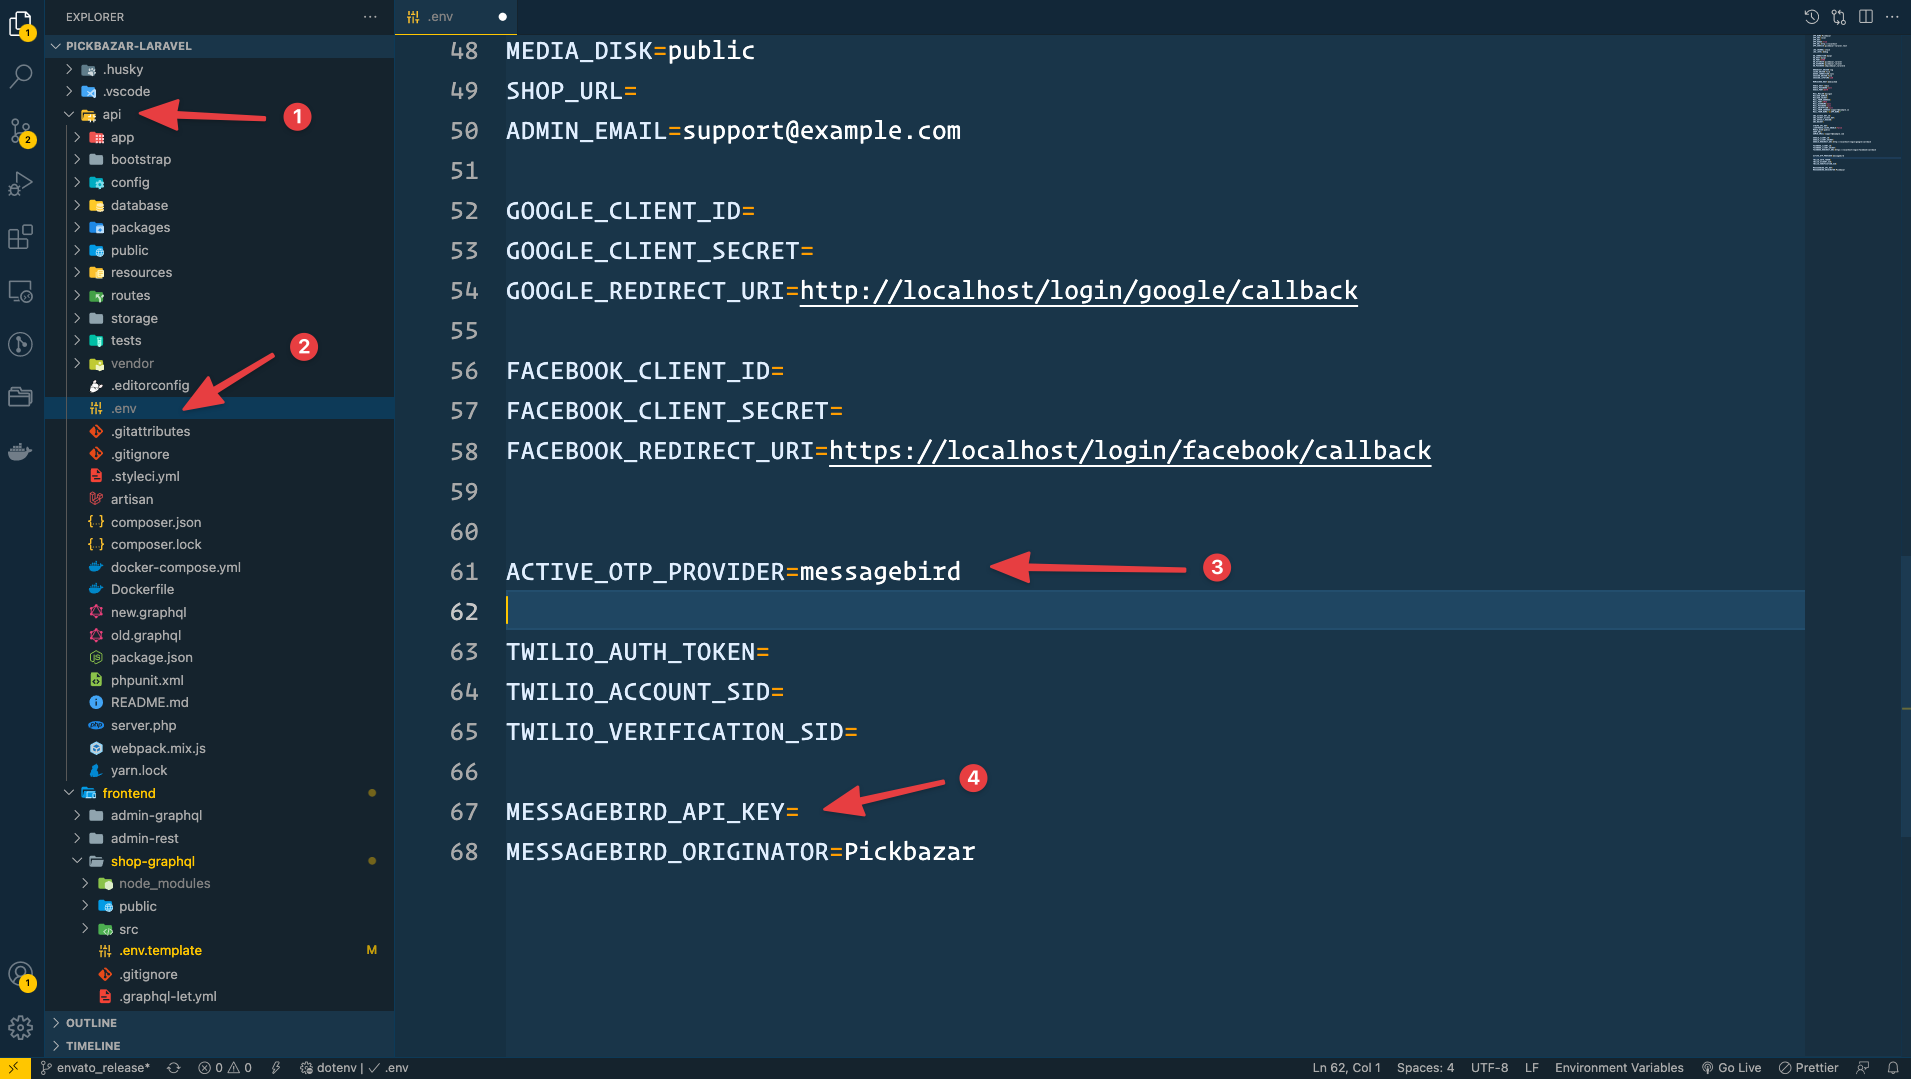The height and width of the screenshot is (1079, 1911).
Task: Open Remote Explorer icon in activity bar
Action: tap(21, 291)
